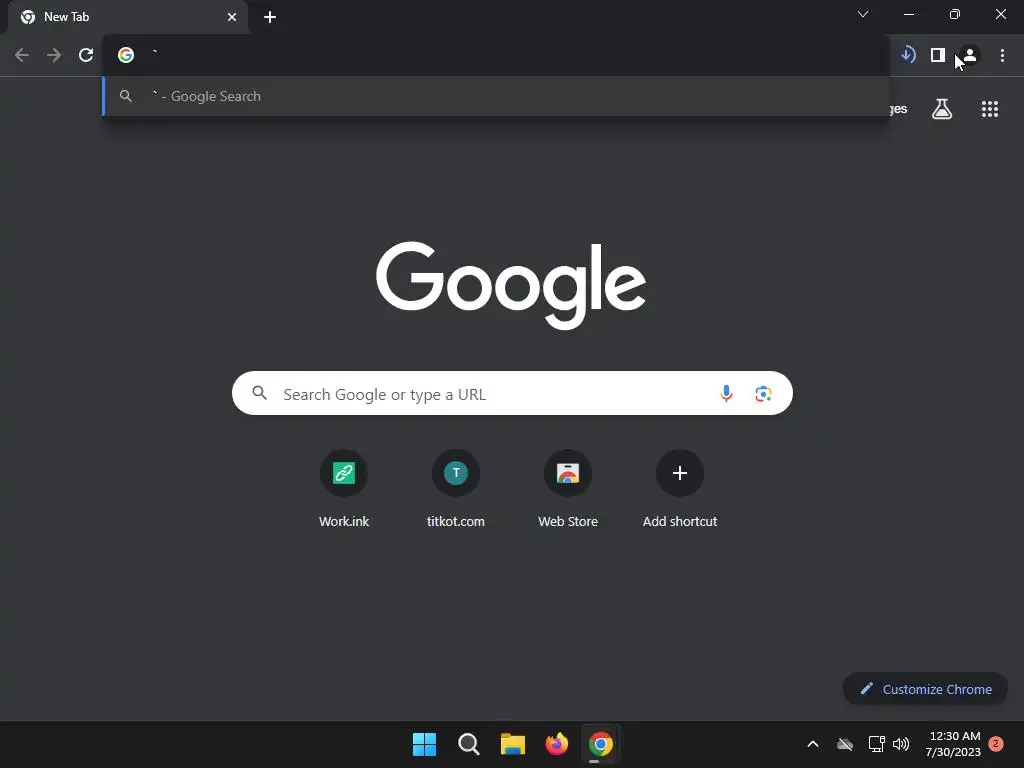
Task: Select the Google Search suggestion
Action: [x=496, y=96]
